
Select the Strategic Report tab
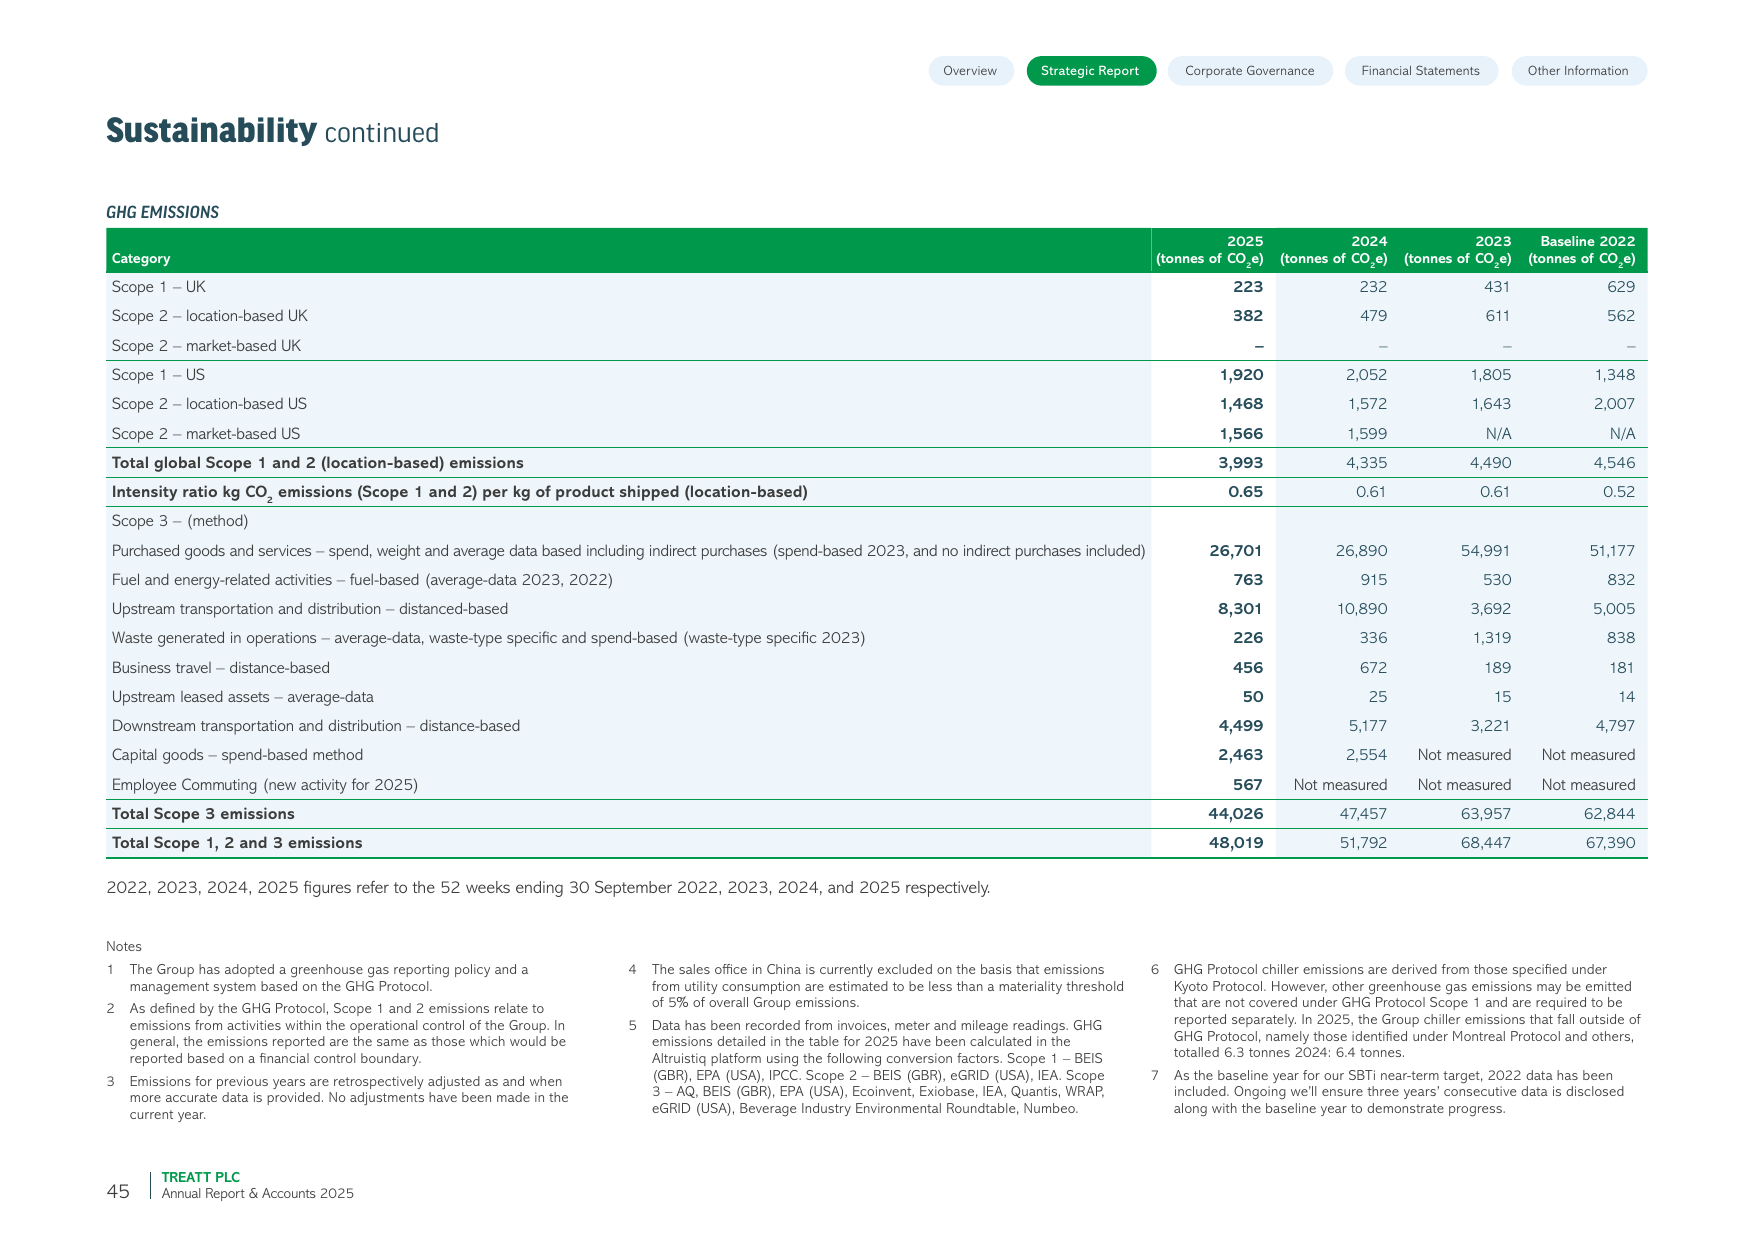pos(1090,71)
